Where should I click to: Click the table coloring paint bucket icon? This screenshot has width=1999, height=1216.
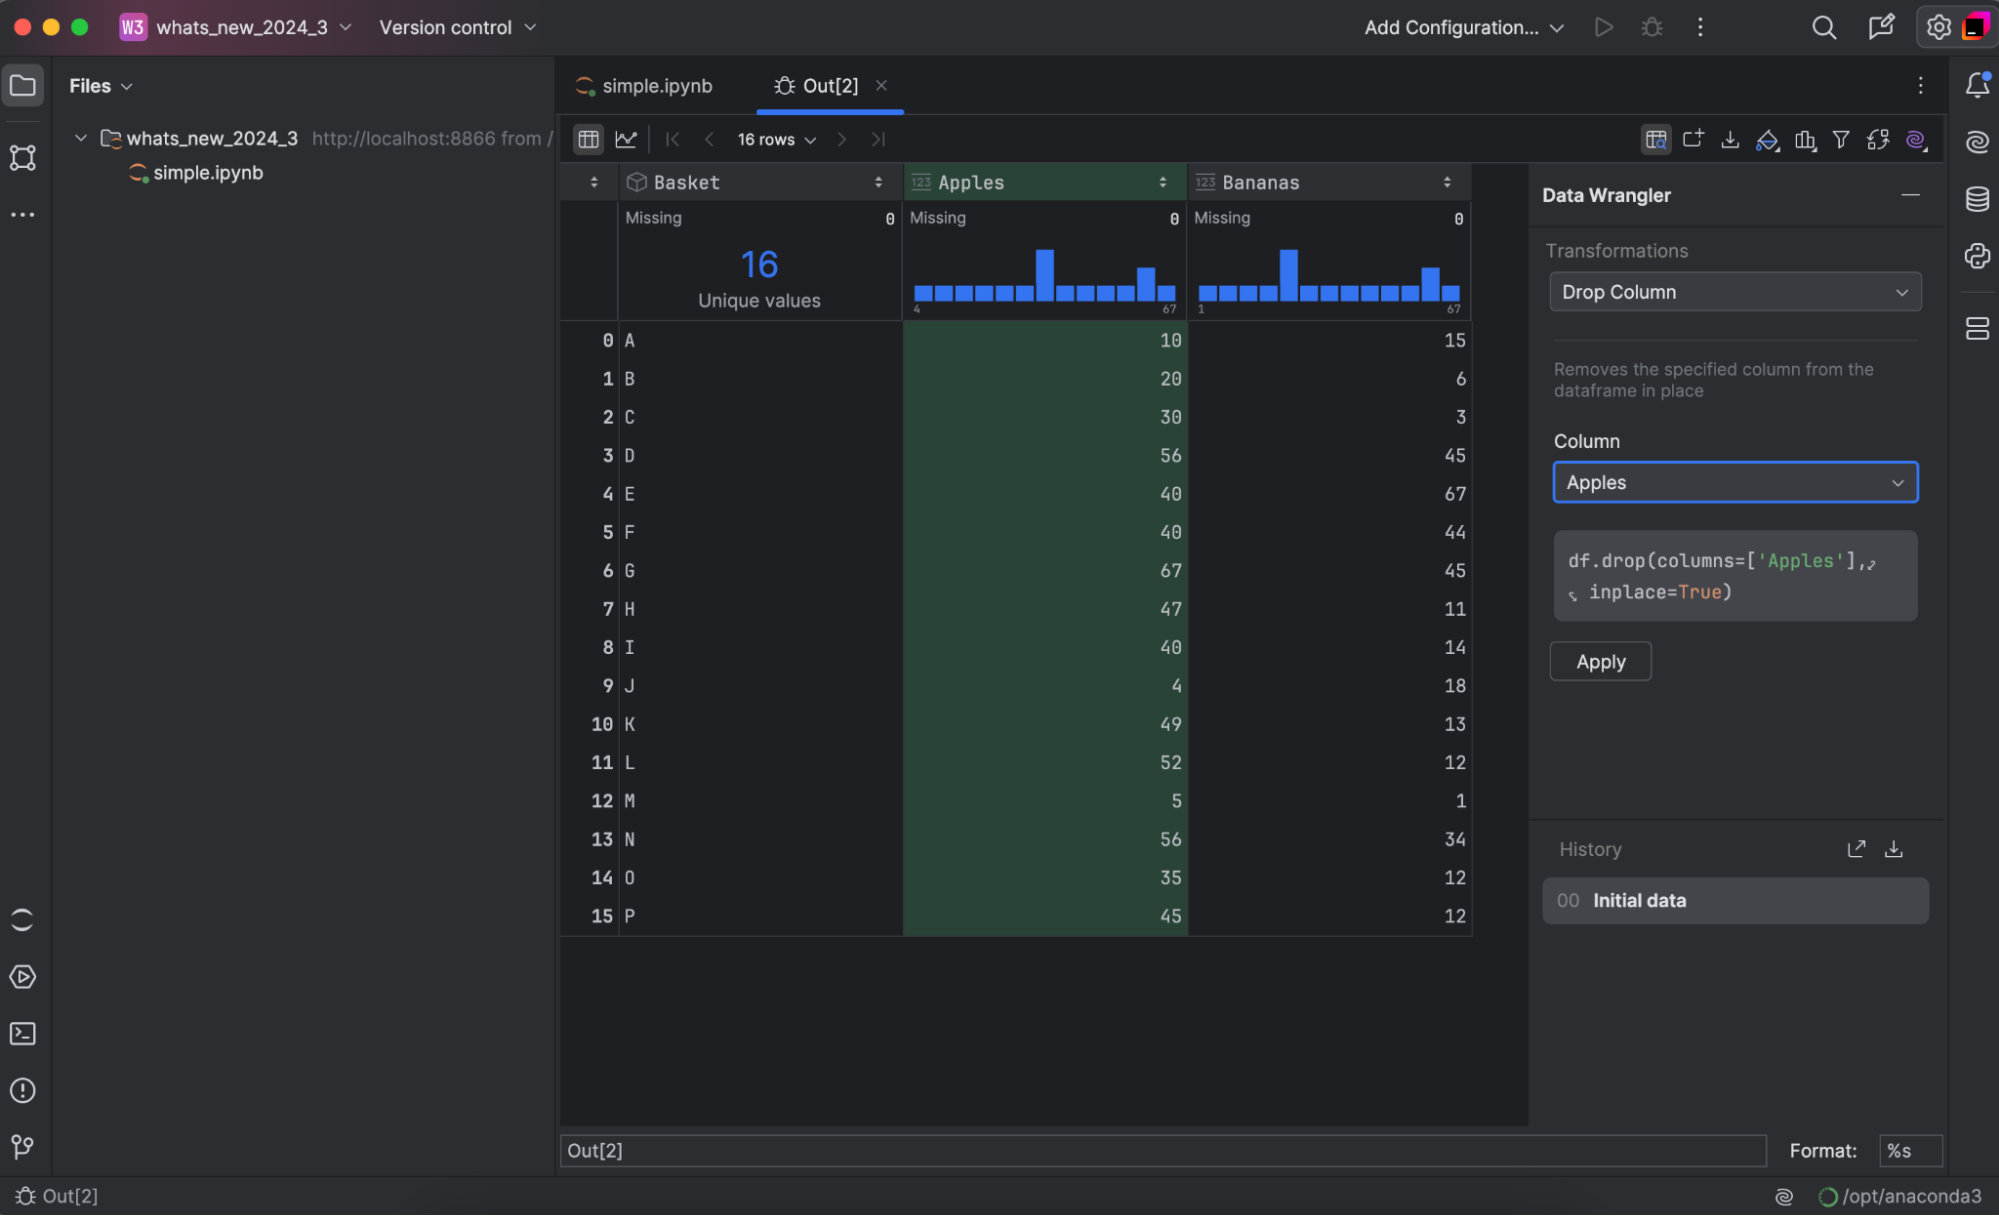point(1767,140)
